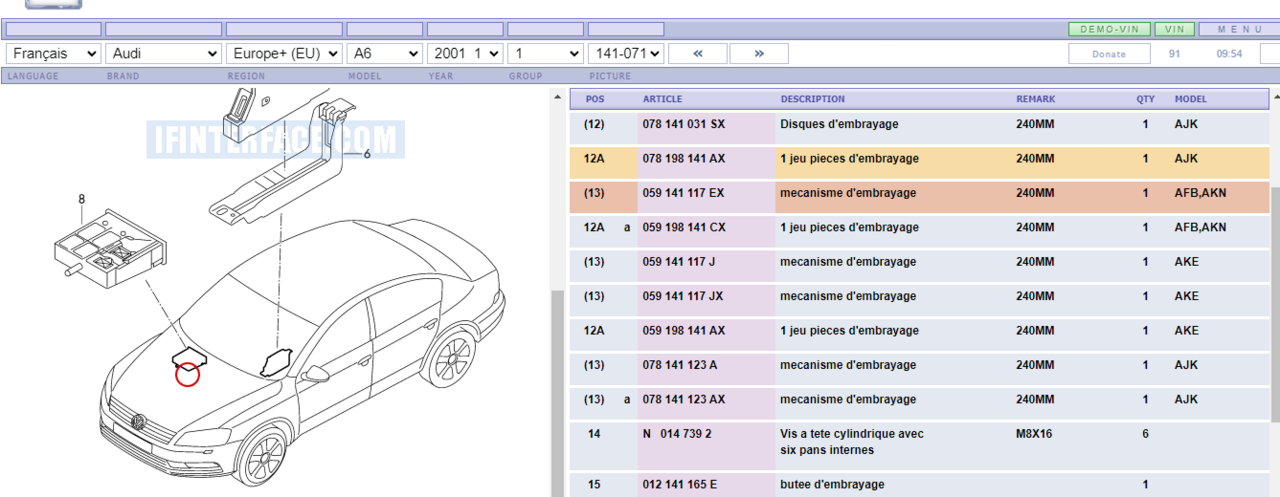Go to previous picture with « button
The image size is (1280, 497).
point(697,53)
